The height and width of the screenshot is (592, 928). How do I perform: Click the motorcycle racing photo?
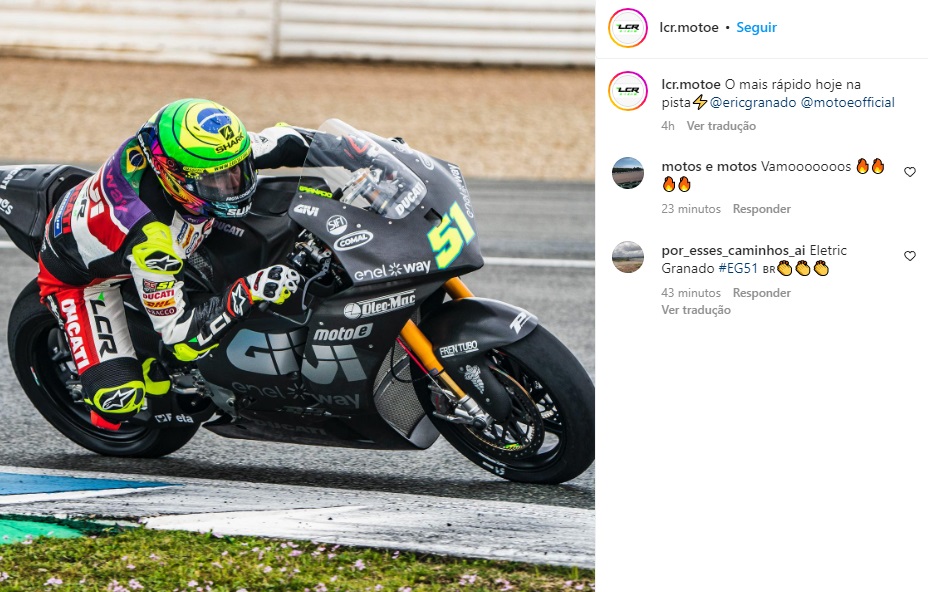click(297, 296)
